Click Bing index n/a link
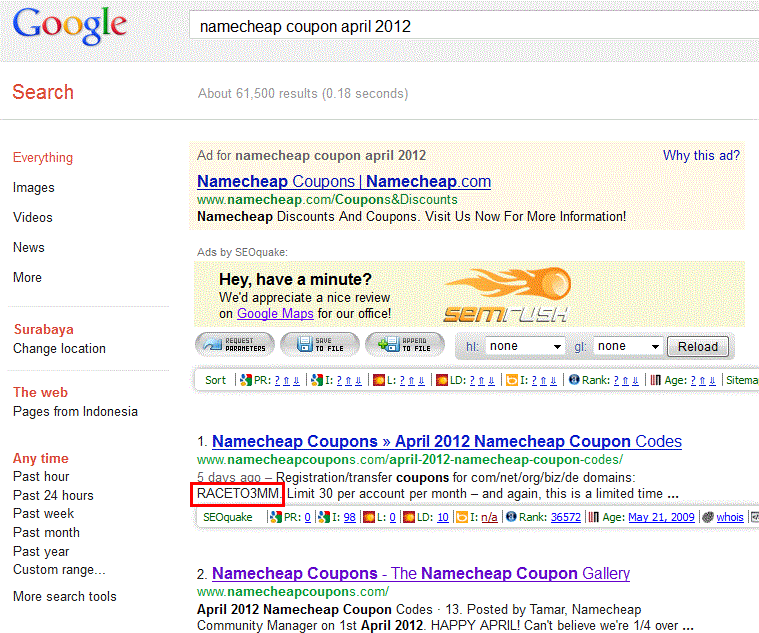Screen dimensions: 759x633 [x=489, y=517]
